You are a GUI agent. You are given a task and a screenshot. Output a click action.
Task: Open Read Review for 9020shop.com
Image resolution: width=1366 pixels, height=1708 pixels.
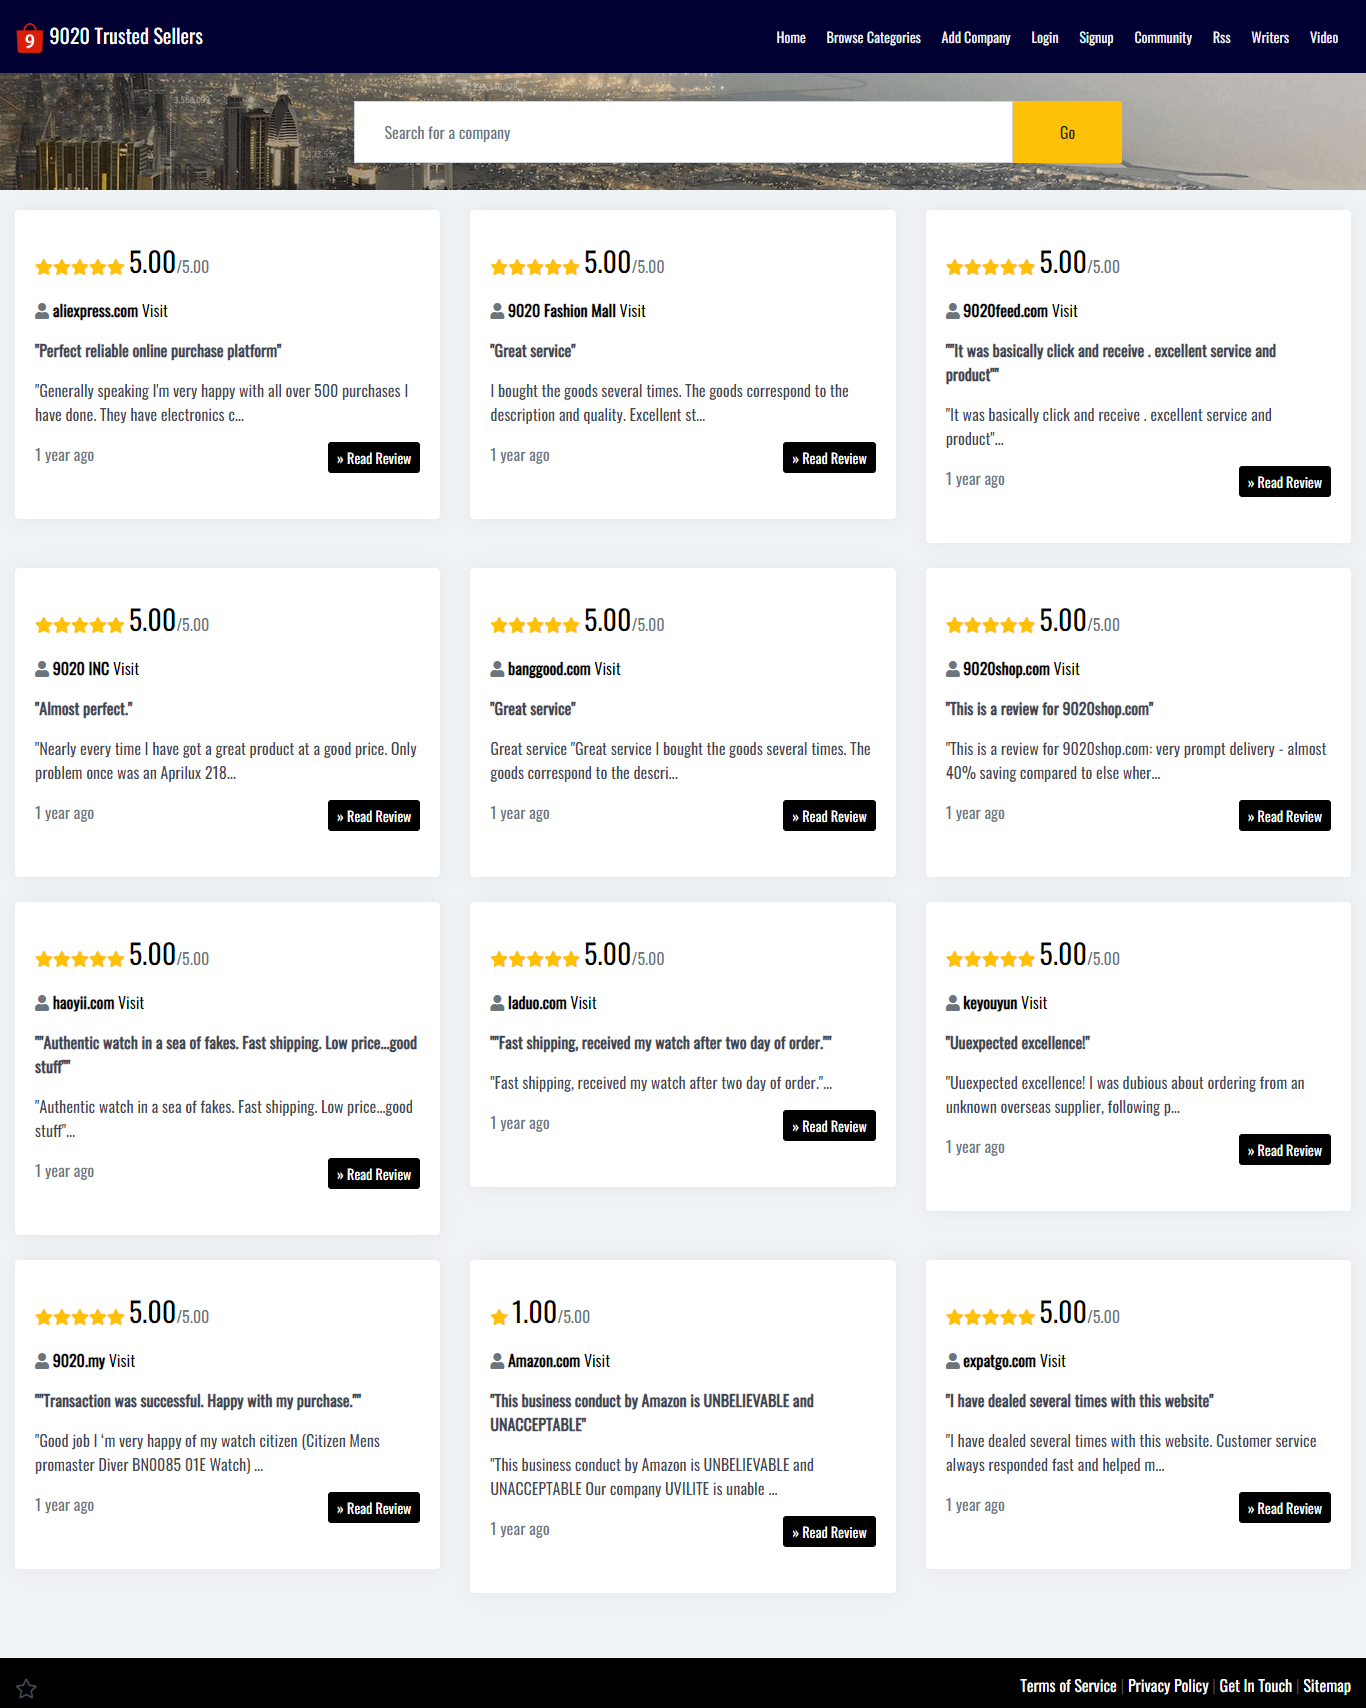tap(1284, 816)
